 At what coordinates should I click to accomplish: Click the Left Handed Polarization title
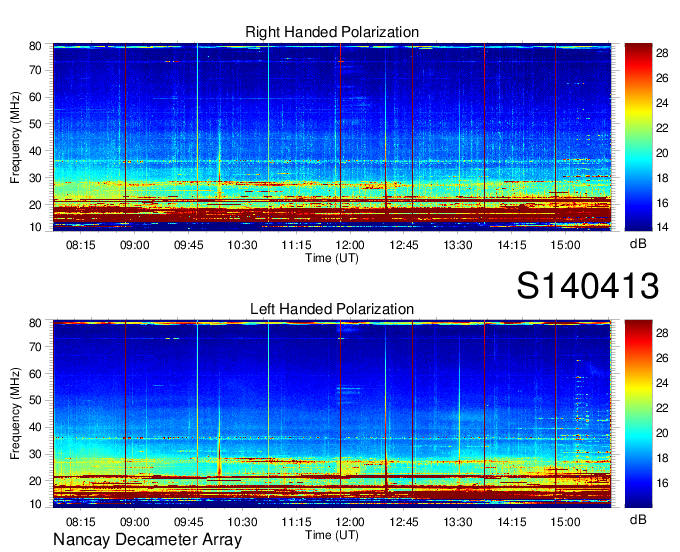pyautogui.click(x=332, y=309)
